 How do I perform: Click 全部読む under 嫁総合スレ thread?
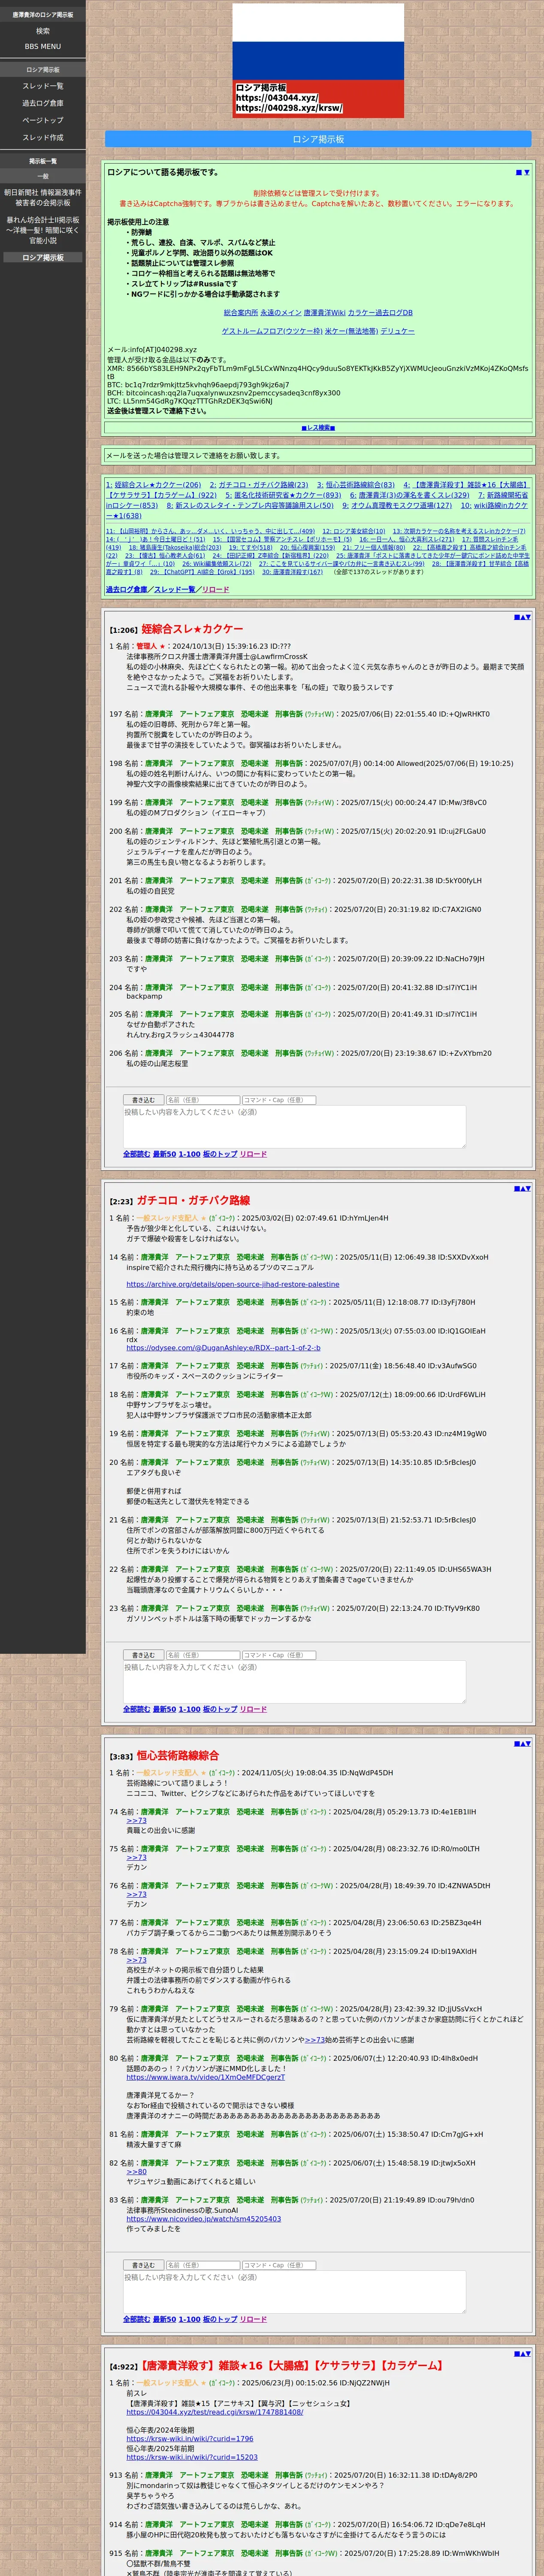(136, 1154)
